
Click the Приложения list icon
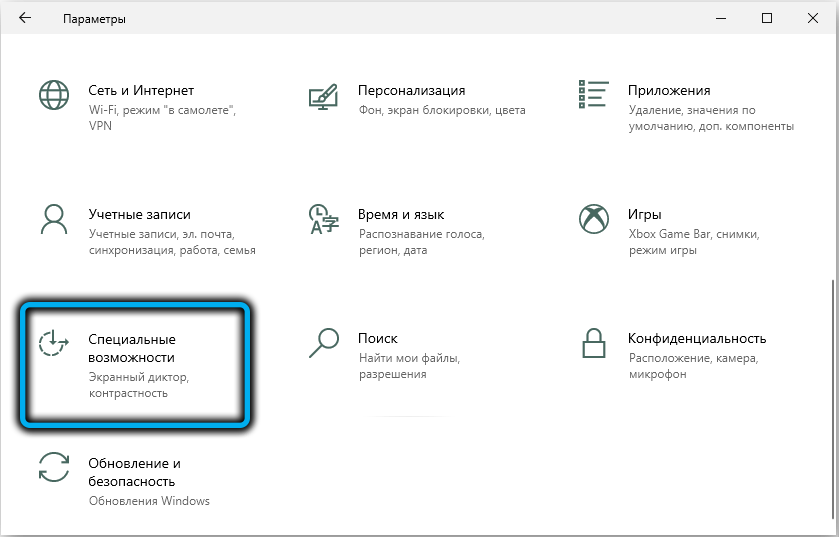(593, 95)
